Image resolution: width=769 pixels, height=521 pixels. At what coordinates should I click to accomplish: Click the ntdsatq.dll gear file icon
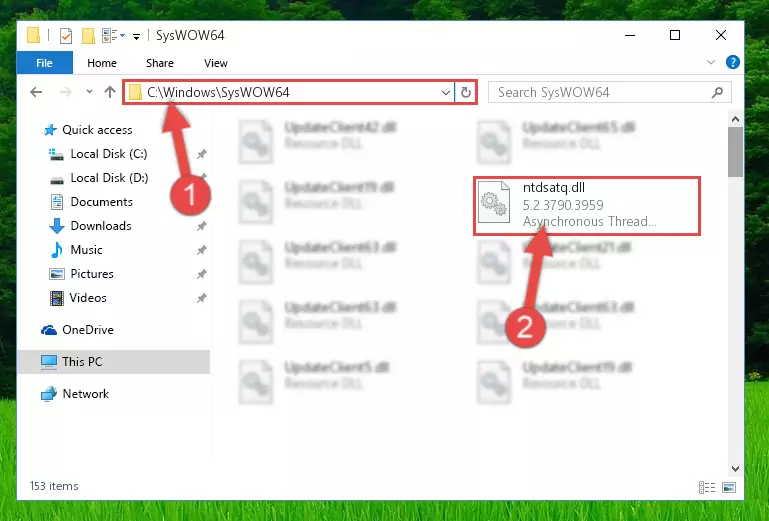point(494,202)
